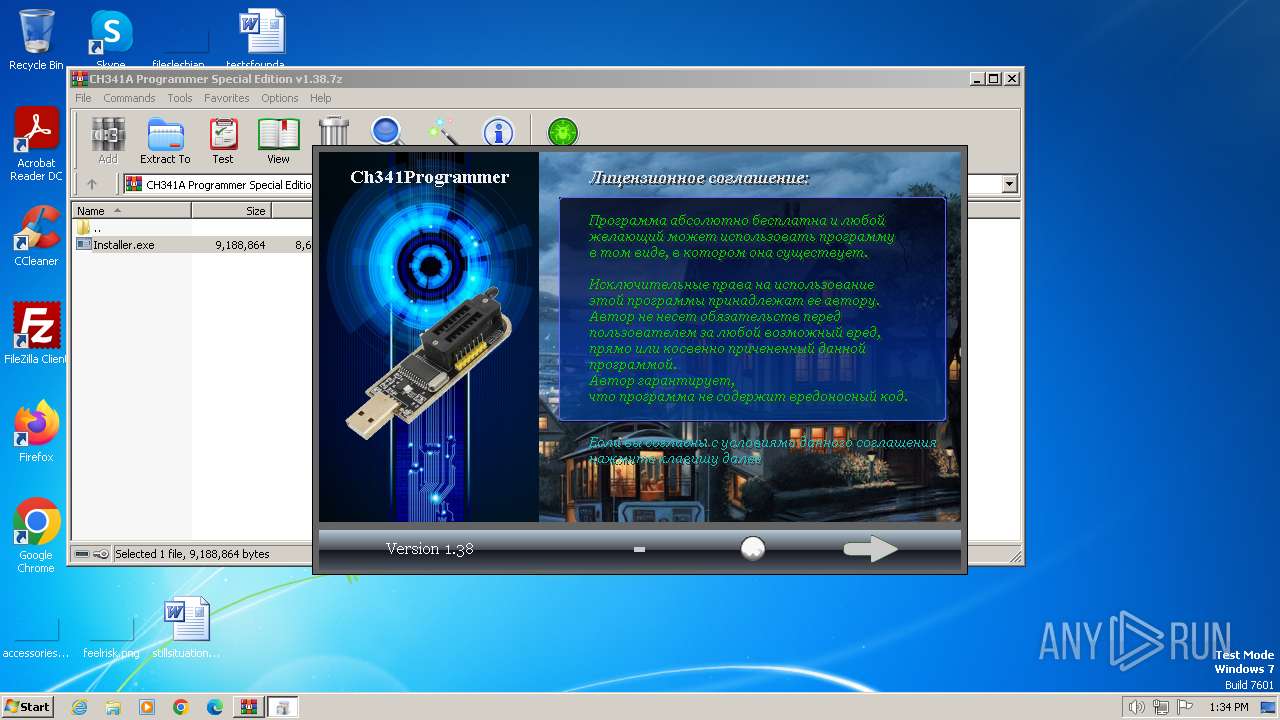Open File Explorer from taskbar
The image size is (1280, 720).
[113, 707]
